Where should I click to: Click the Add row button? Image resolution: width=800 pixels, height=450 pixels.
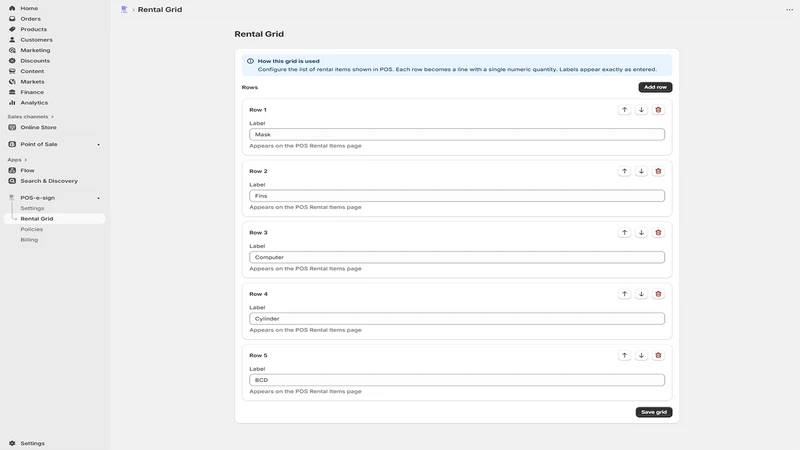[x=655, y=87]
